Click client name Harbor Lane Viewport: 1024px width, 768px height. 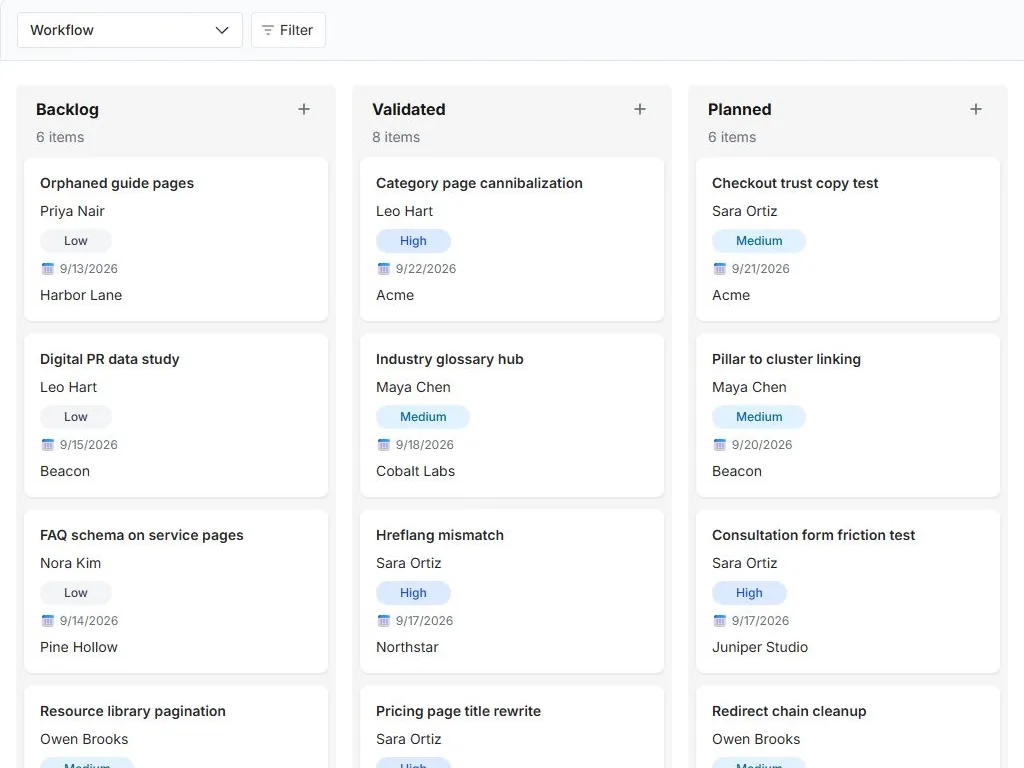pos(81,295)
